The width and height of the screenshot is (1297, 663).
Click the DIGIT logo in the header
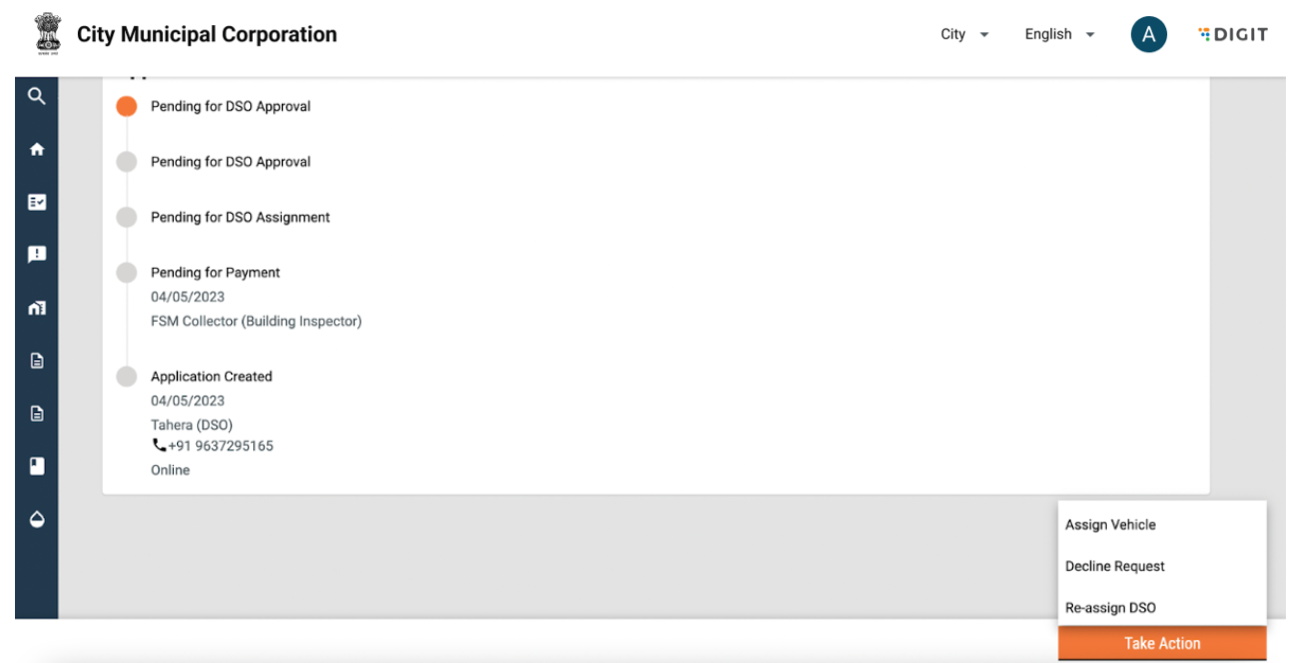[x=1232, y=35]
